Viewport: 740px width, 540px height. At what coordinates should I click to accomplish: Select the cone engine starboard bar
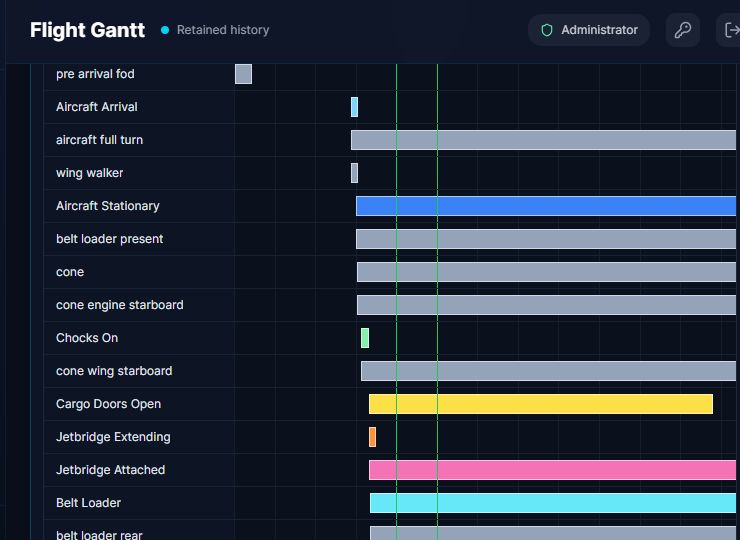[547, 305]
